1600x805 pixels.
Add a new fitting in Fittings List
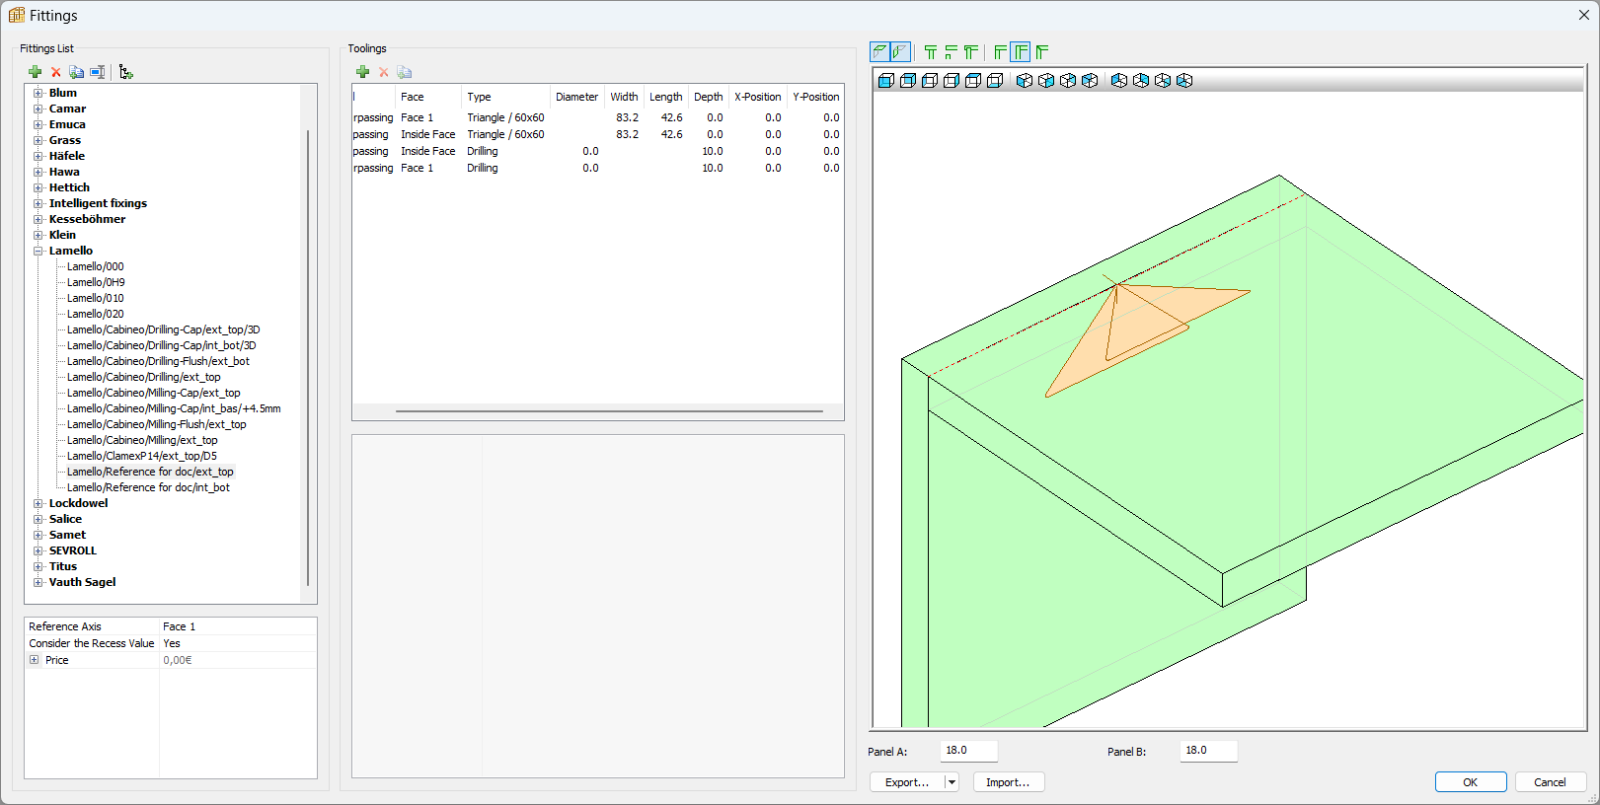click(x=35, y=72)
